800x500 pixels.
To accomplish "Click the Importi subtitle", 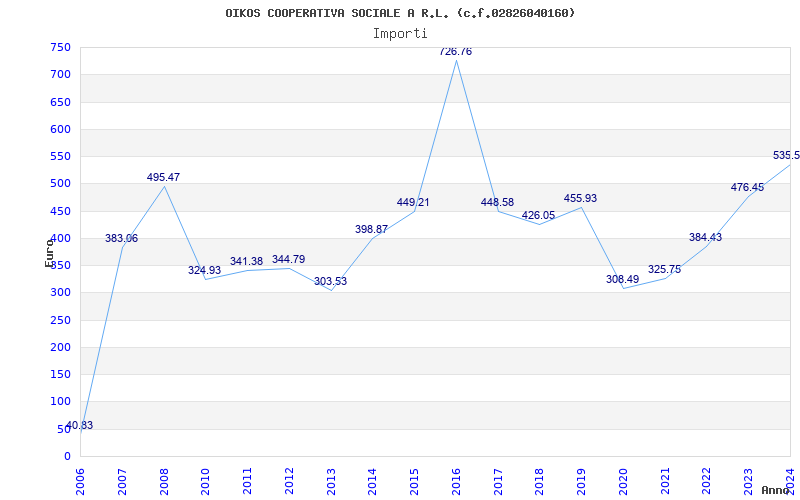I will pos(400,34).
